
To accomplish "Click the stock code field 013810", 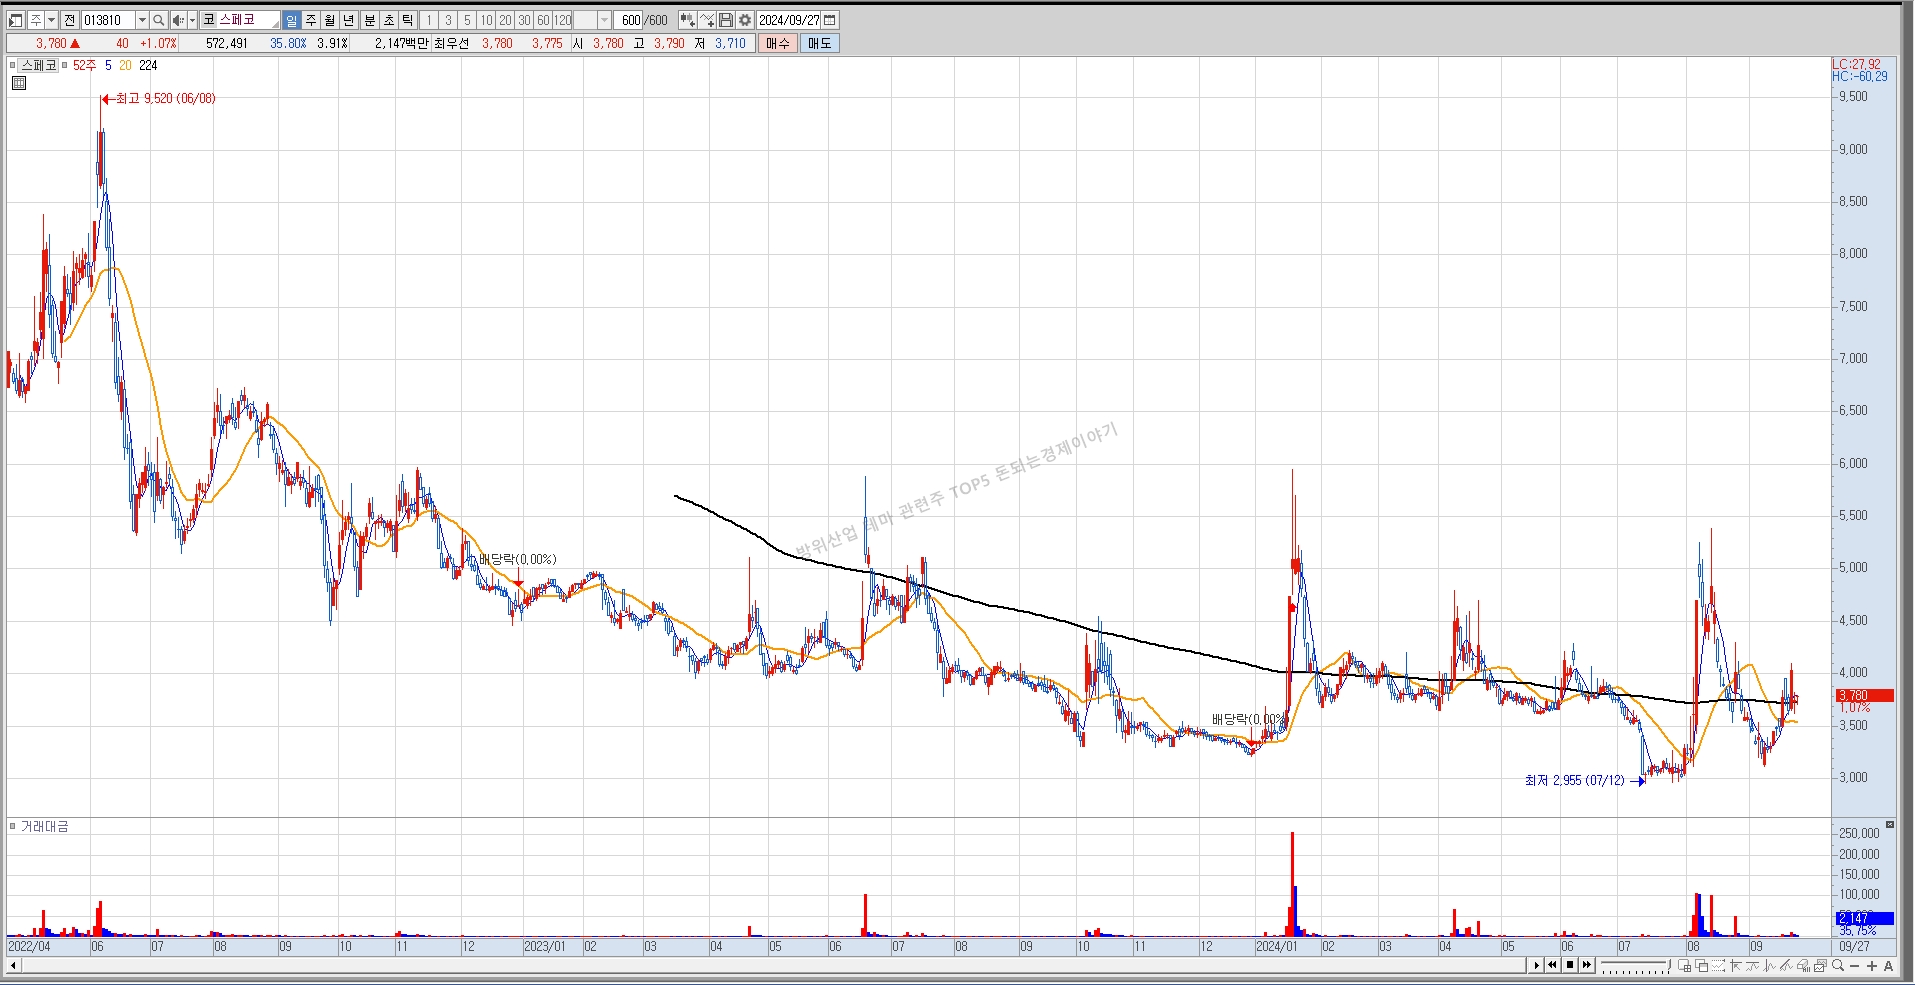I will pyautogui.click(x=107, y=20).
